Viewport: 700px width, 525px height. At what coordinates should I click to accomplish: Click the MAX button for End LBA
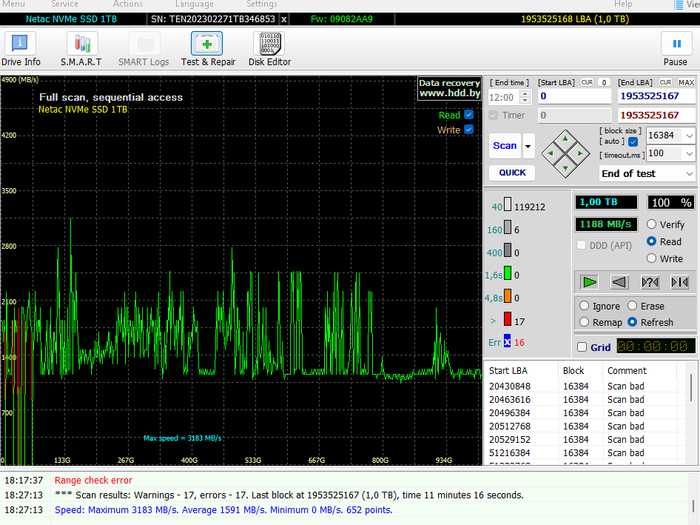pyautogui.click(x=686, y=83)
